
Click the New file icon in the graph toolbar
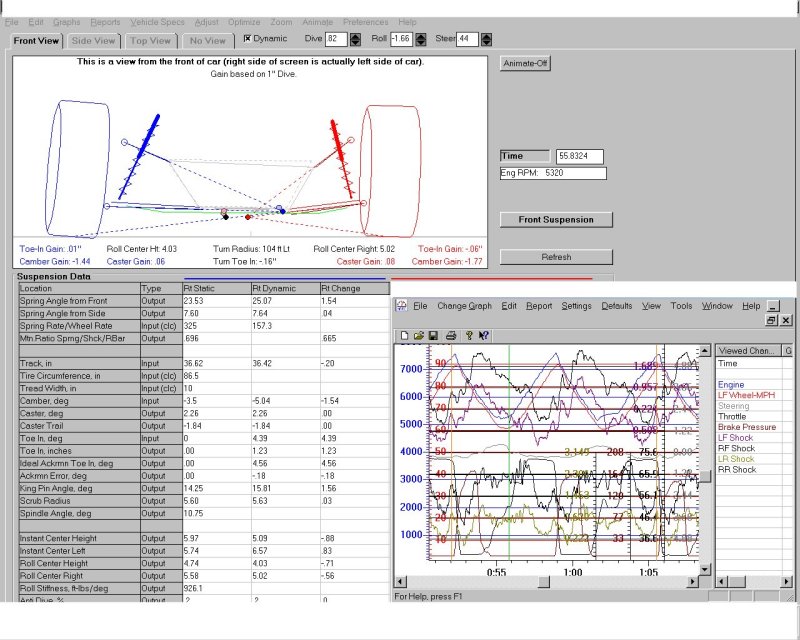pyautogui.click(x=404, y=337)
